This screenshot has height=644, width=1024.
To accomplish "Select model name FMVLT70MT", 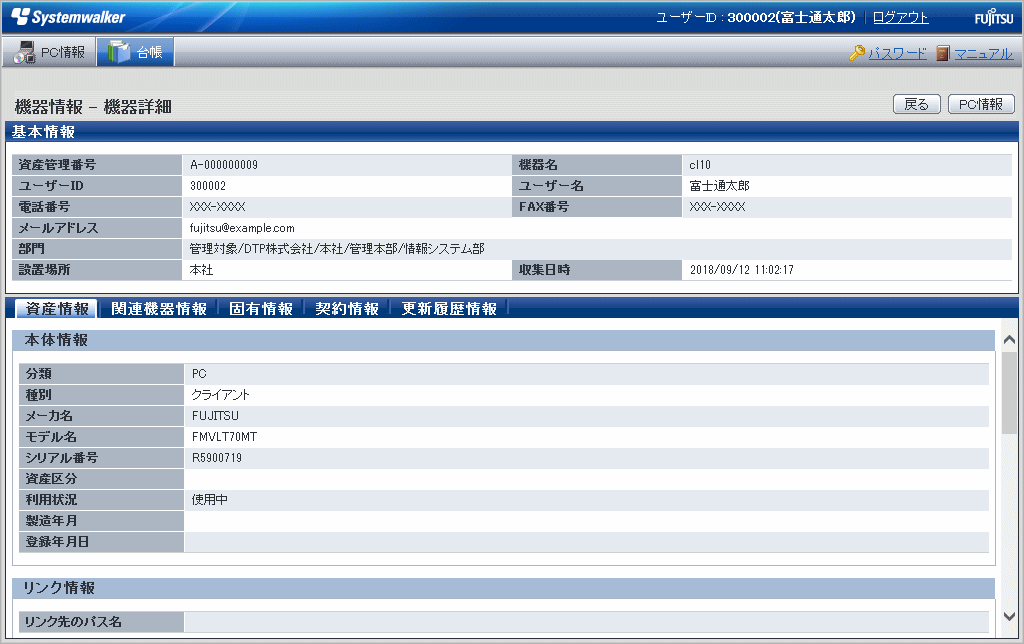I will pos(224,436).
